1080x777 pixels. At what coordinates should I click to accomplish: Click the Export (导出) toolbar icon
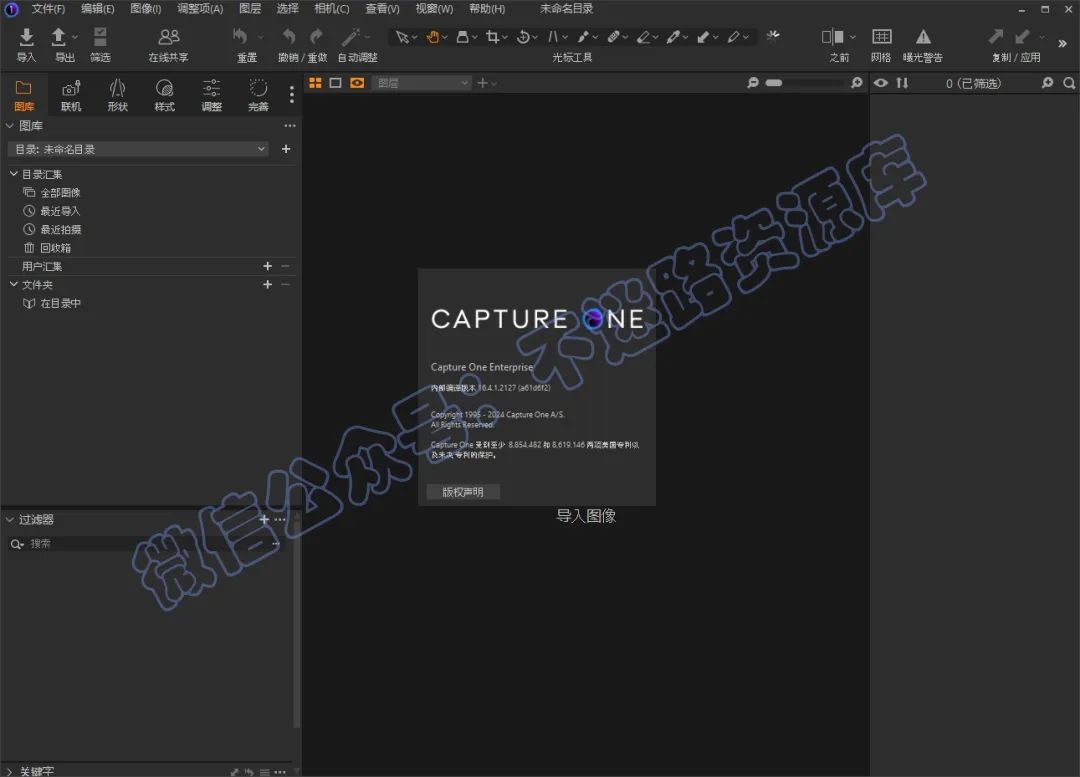[59, 37]
